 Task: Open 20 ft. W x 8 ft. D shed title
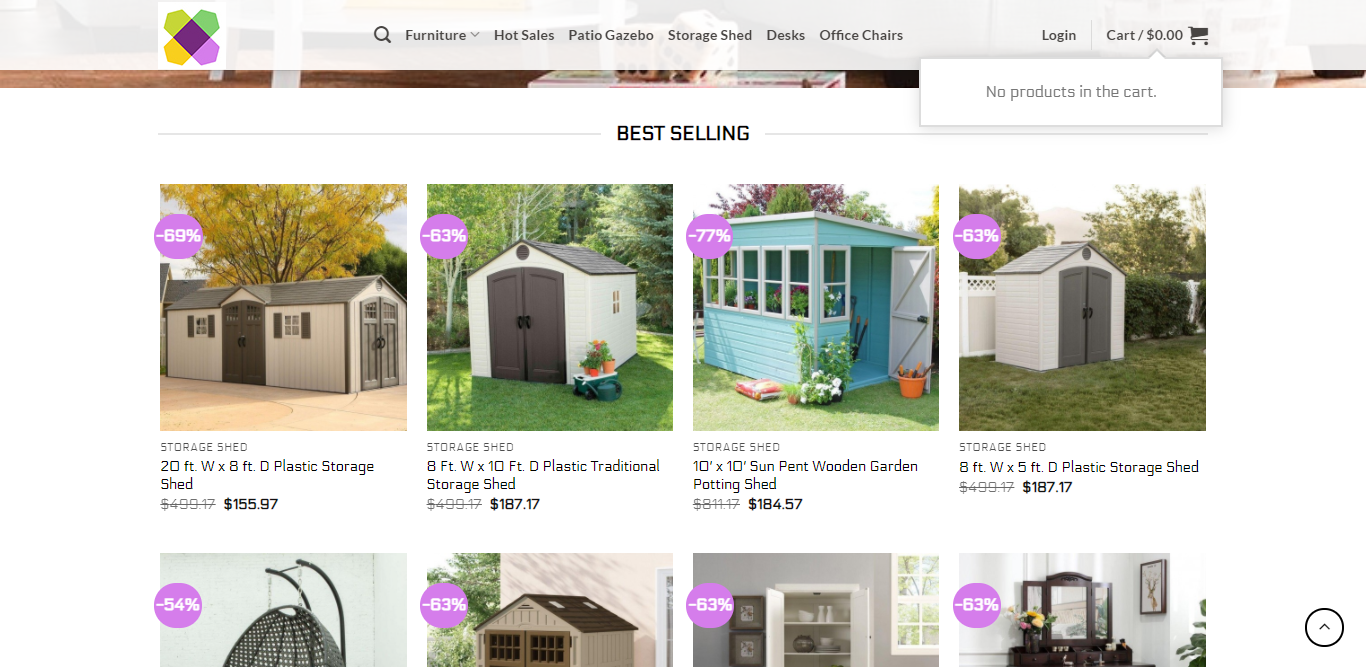(267, 475)
